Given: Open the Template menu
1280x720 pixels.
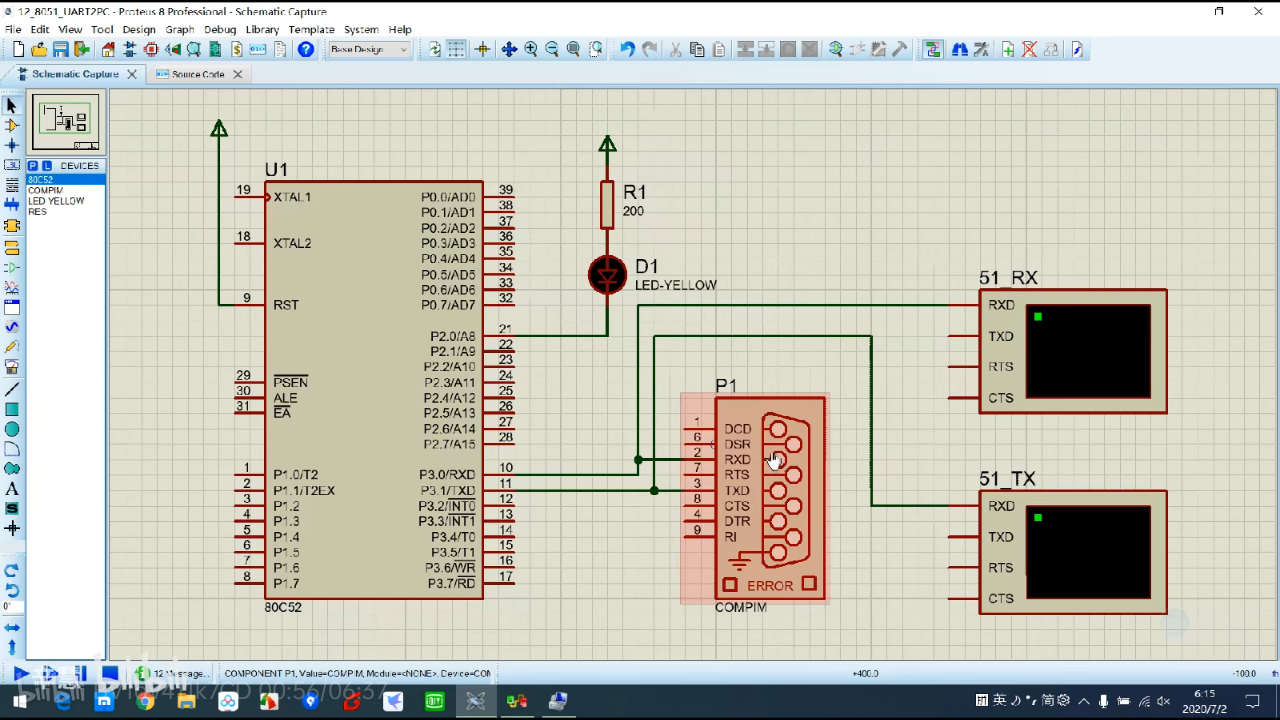Looking at the screenshot, I should (311, 30).
